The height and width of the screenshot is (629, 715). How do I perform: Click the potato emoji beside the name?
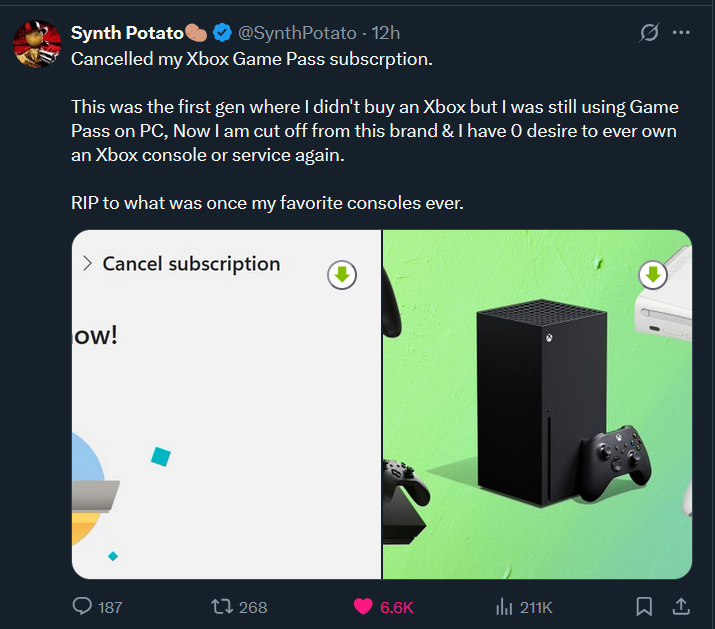pos(195,33)
